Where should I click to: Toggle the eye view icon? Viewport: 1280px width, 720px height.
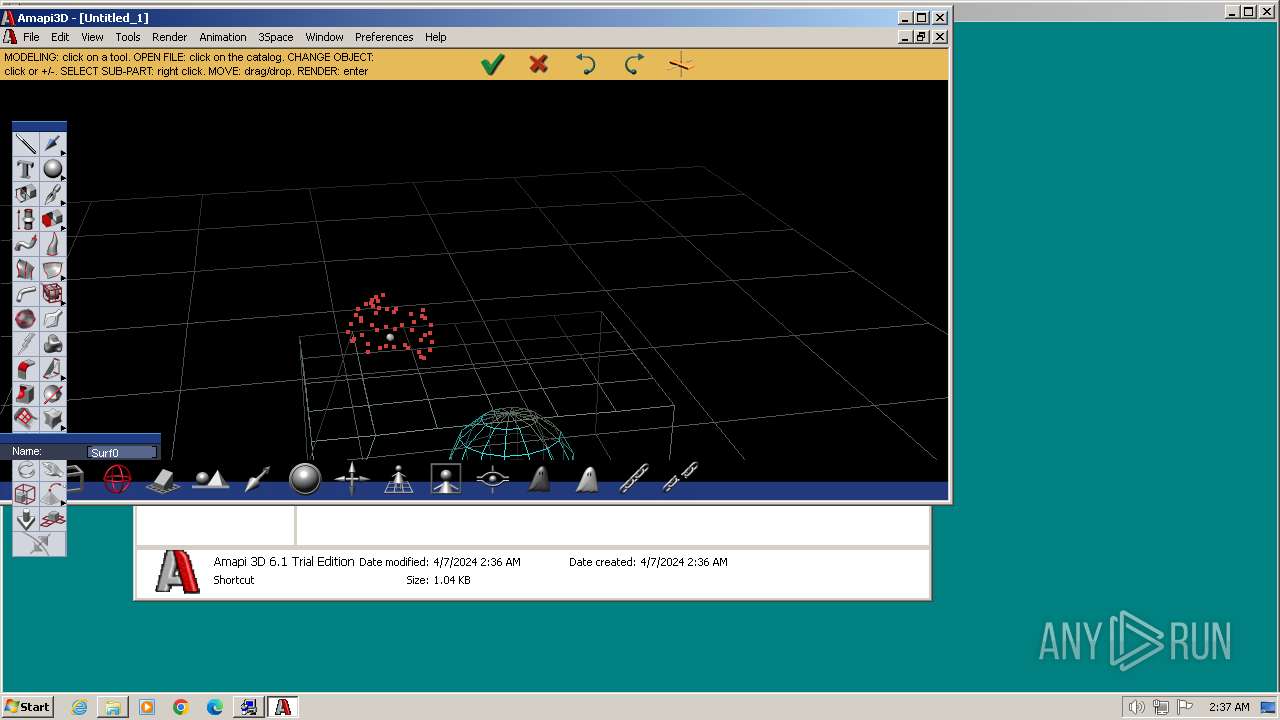pos(493,480)
